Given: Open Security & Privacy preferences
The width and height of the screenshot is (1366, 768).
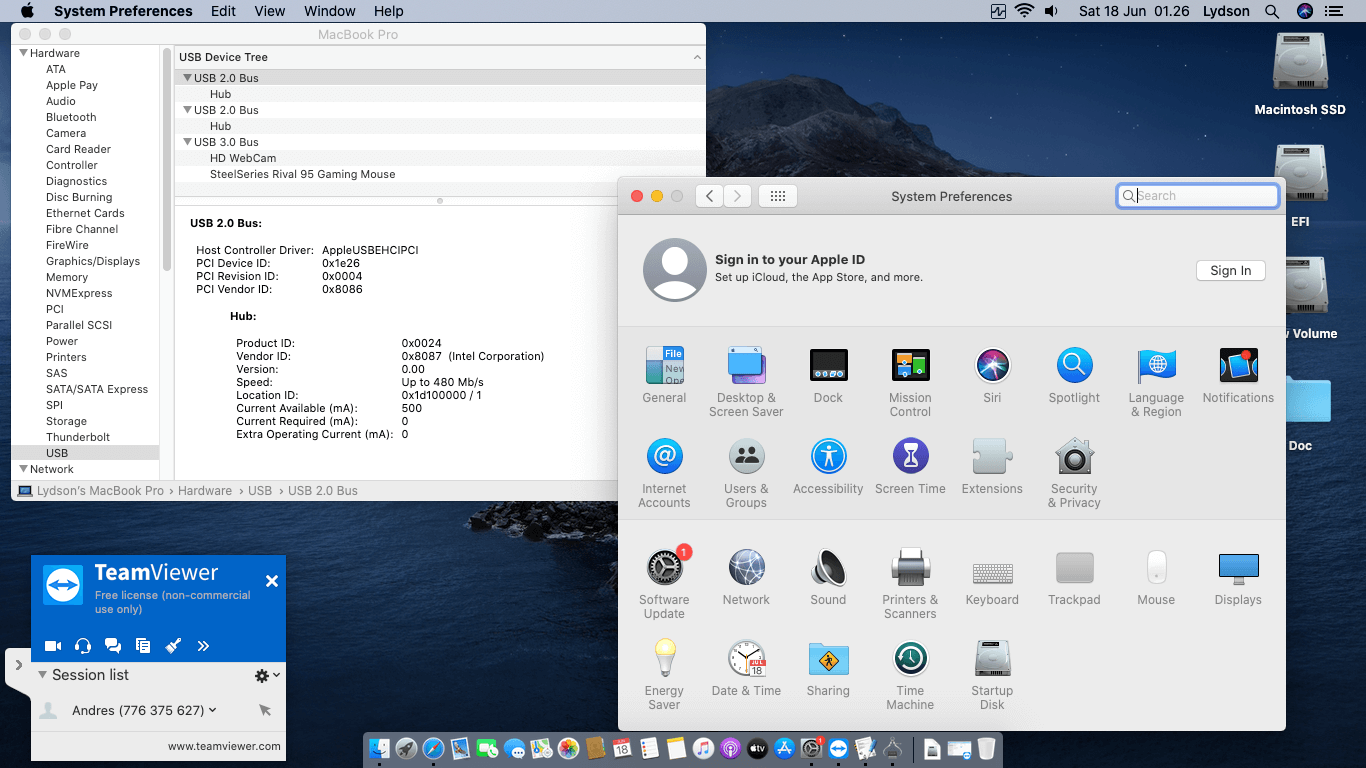Looking at the screenshot, I should tap(1074, 457).
